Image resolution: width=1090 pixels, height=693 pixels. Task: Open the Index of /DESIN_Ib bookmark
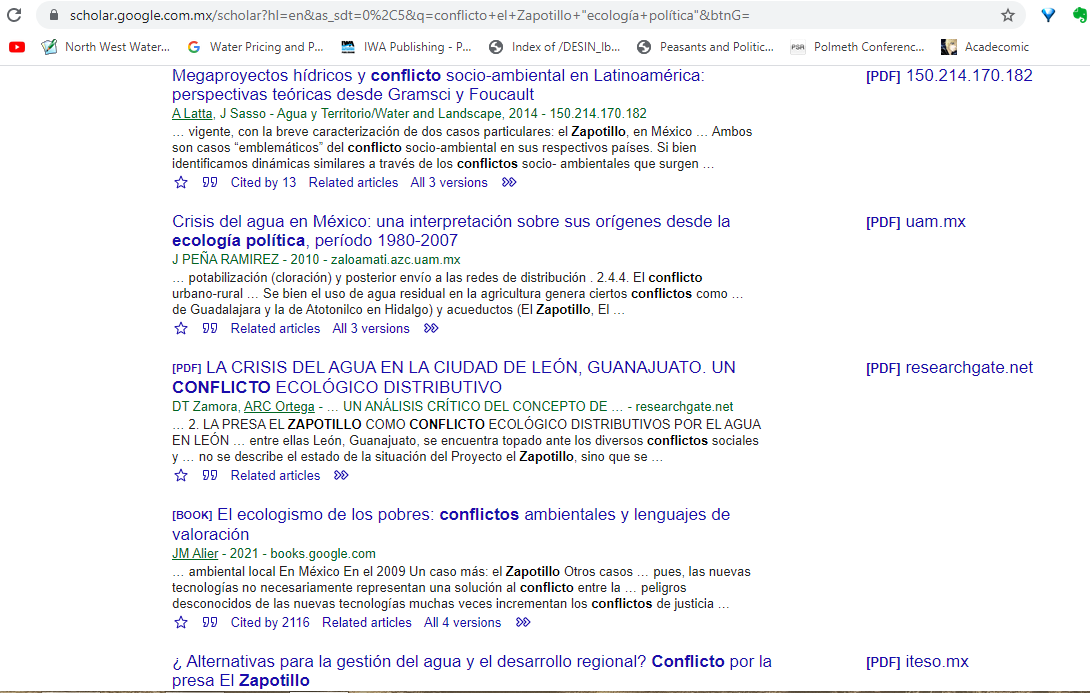tap(554, 47)
